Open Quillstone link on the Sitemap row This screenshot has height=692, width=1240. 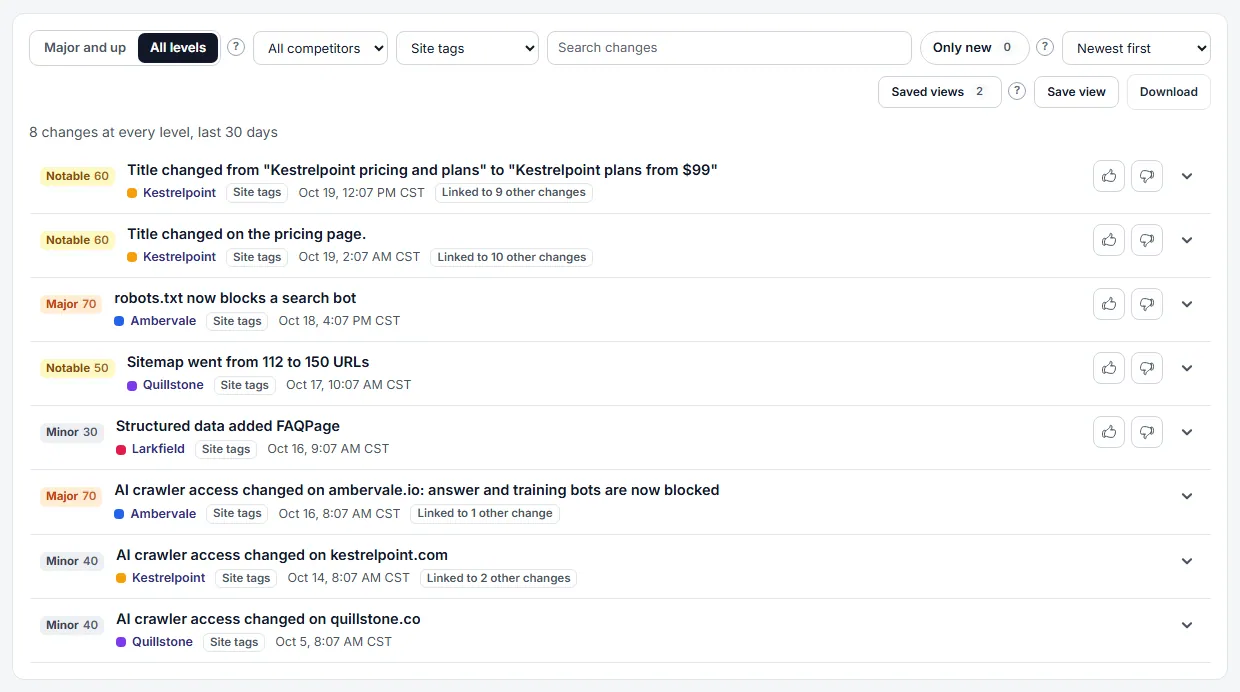pos(173,385)
